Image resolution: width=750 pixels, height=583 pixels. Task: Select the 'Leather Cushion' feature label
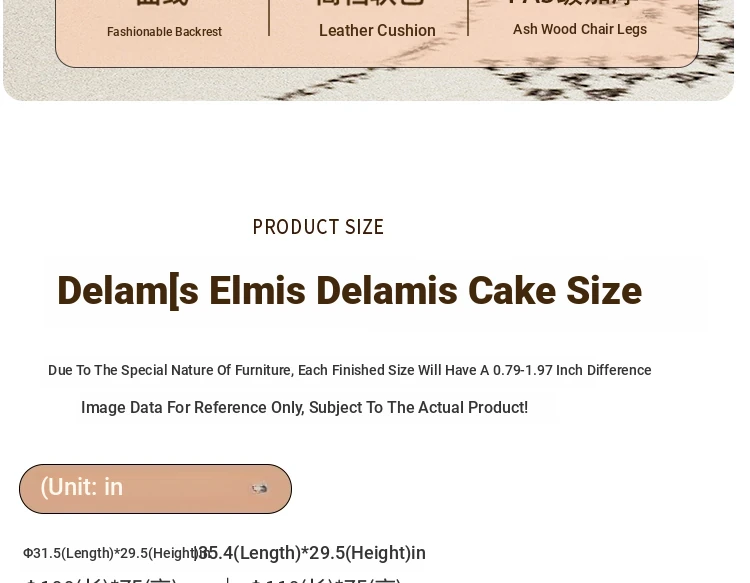click(377, 31)
